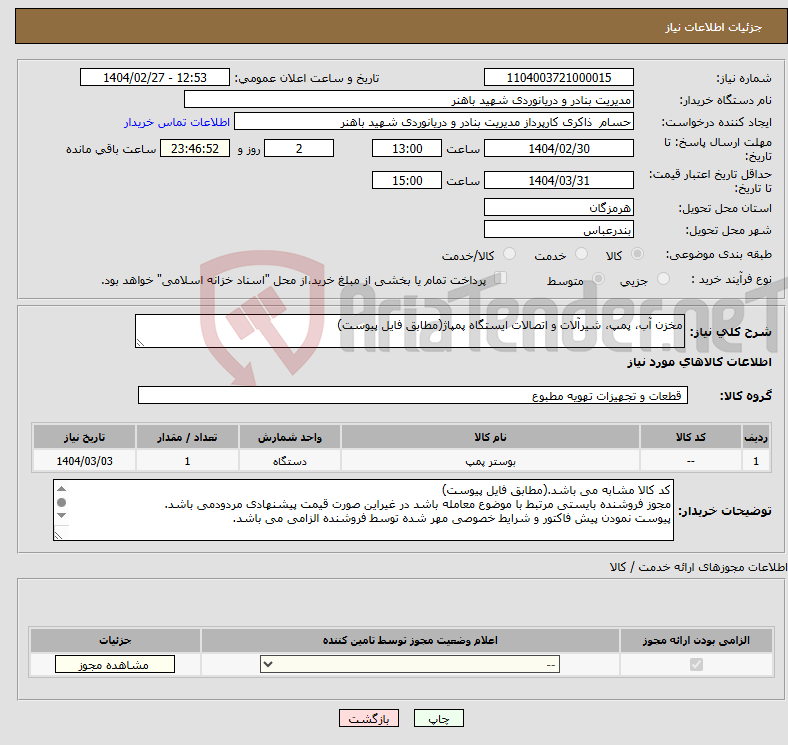The image size is (788, 745).
Task: Open the اطلاعات تماس خریدار link
Action: (177, 122)
